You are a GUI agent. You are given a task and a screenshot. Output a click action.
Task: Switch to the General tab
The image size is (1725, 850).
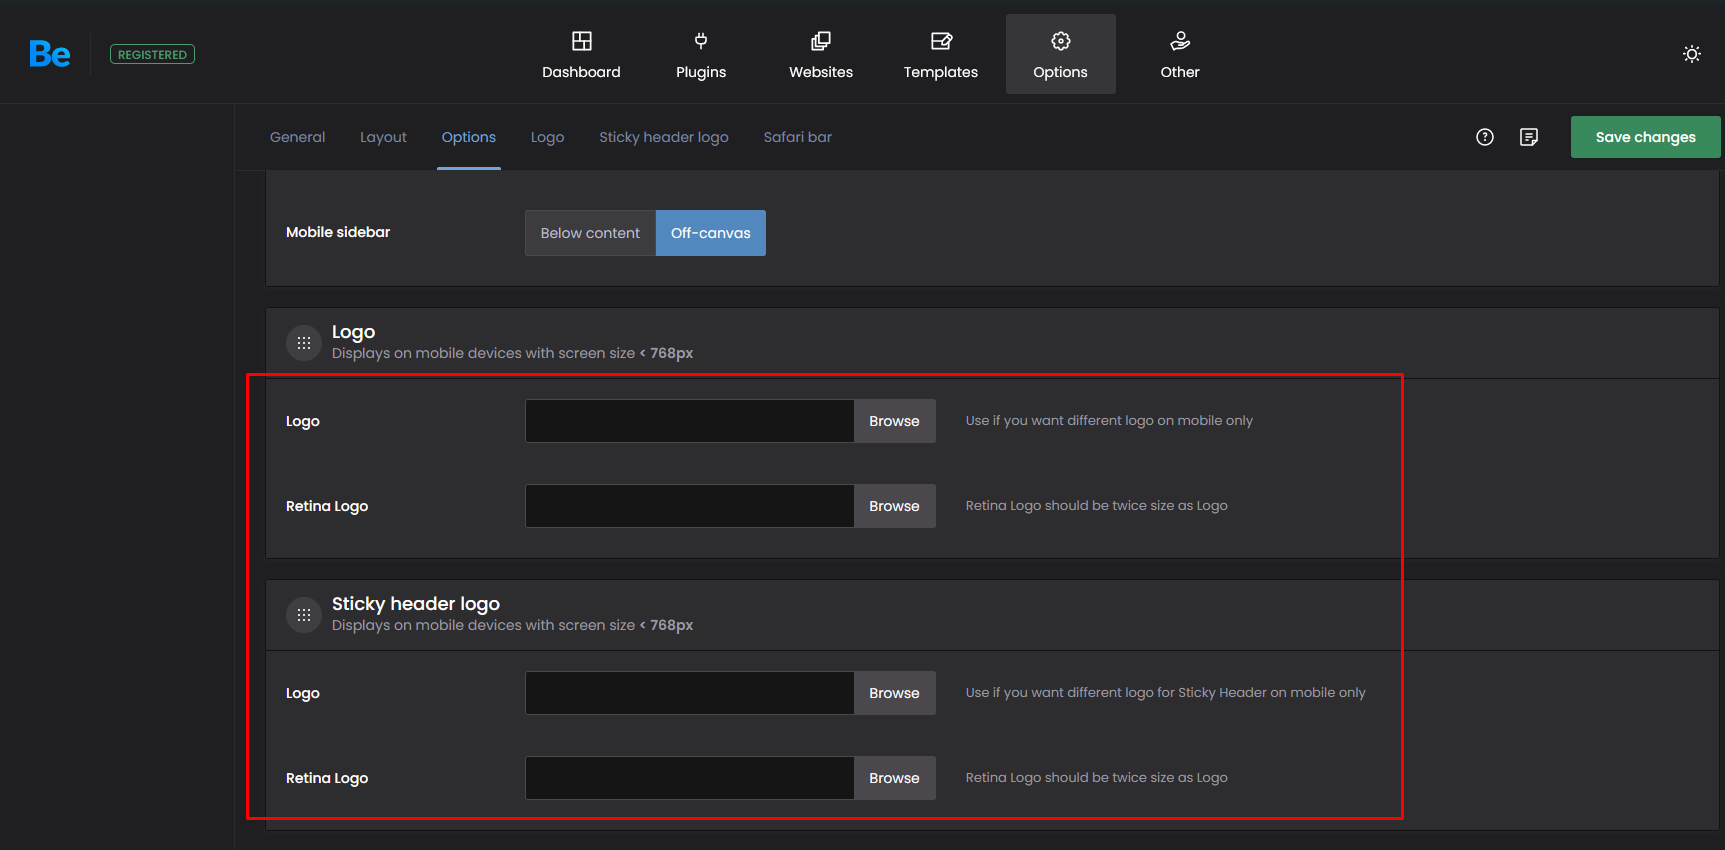click(298, 137)
